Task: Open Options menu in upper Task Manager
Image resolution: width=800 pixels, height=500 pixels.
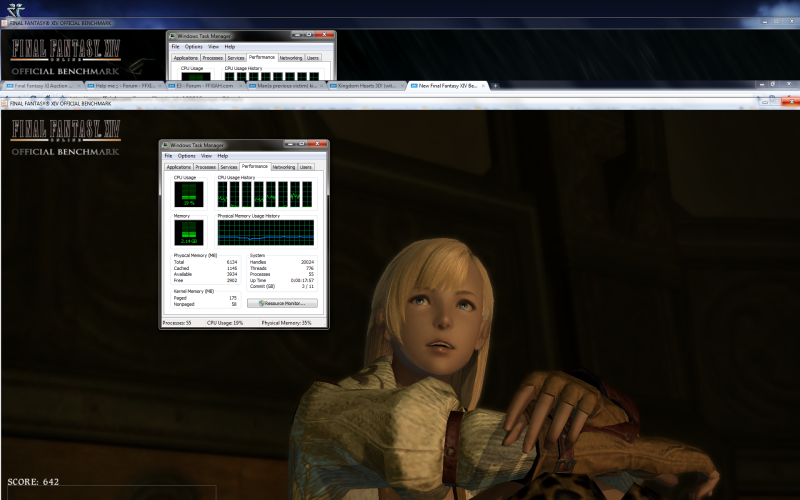Action: pos(193,46)
